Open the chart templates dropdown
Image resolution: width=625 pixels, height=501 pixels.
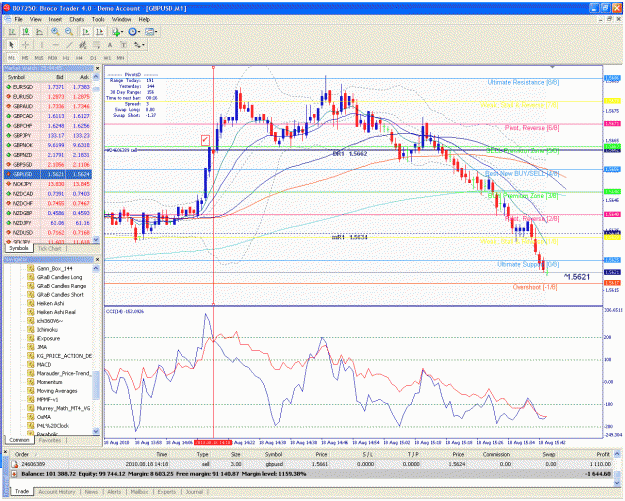pyautogui.click(x=151, y=31)
